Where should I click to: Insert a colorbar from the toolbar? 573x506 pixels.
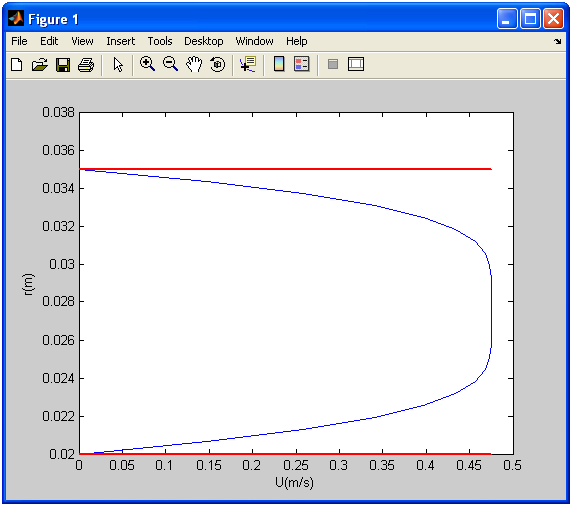tap(279, 64)
